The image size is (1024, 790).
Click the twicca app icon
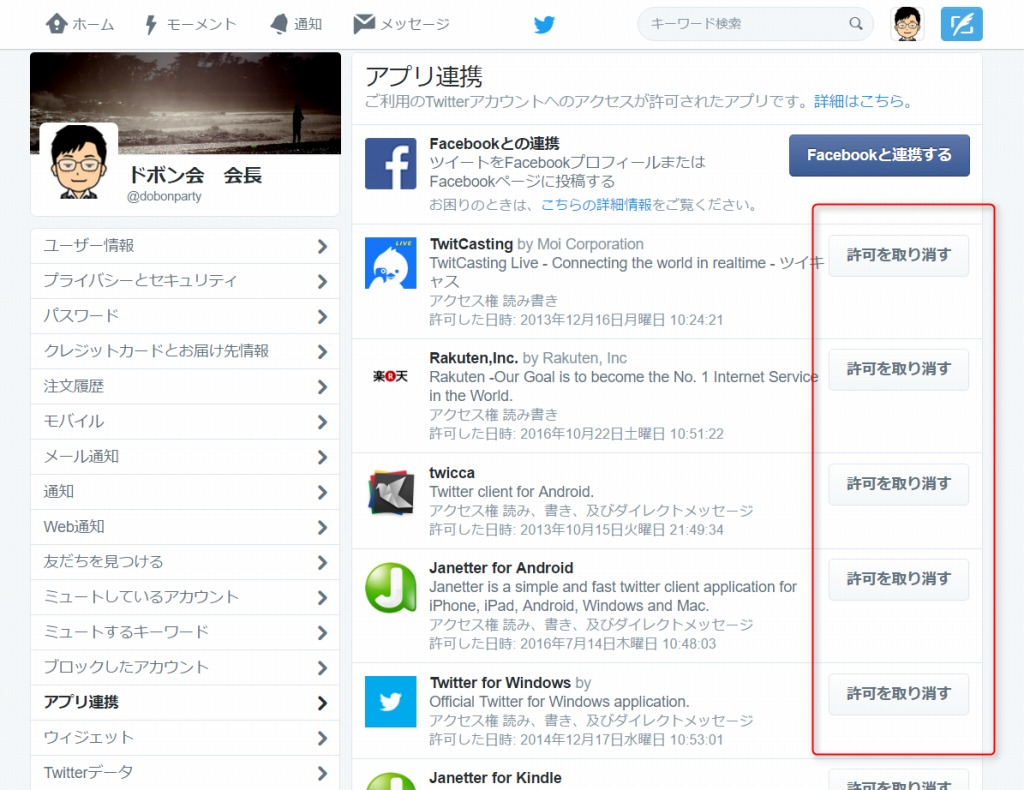[391, 492]
